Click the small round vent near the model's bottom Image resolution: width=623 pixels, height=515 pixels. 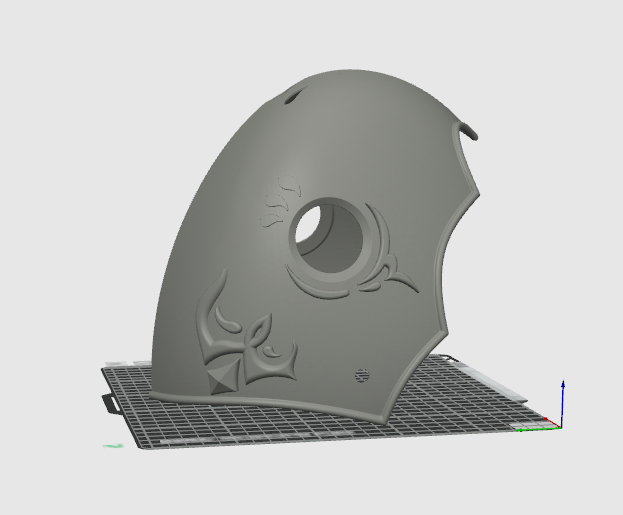(x=362, y=375)
